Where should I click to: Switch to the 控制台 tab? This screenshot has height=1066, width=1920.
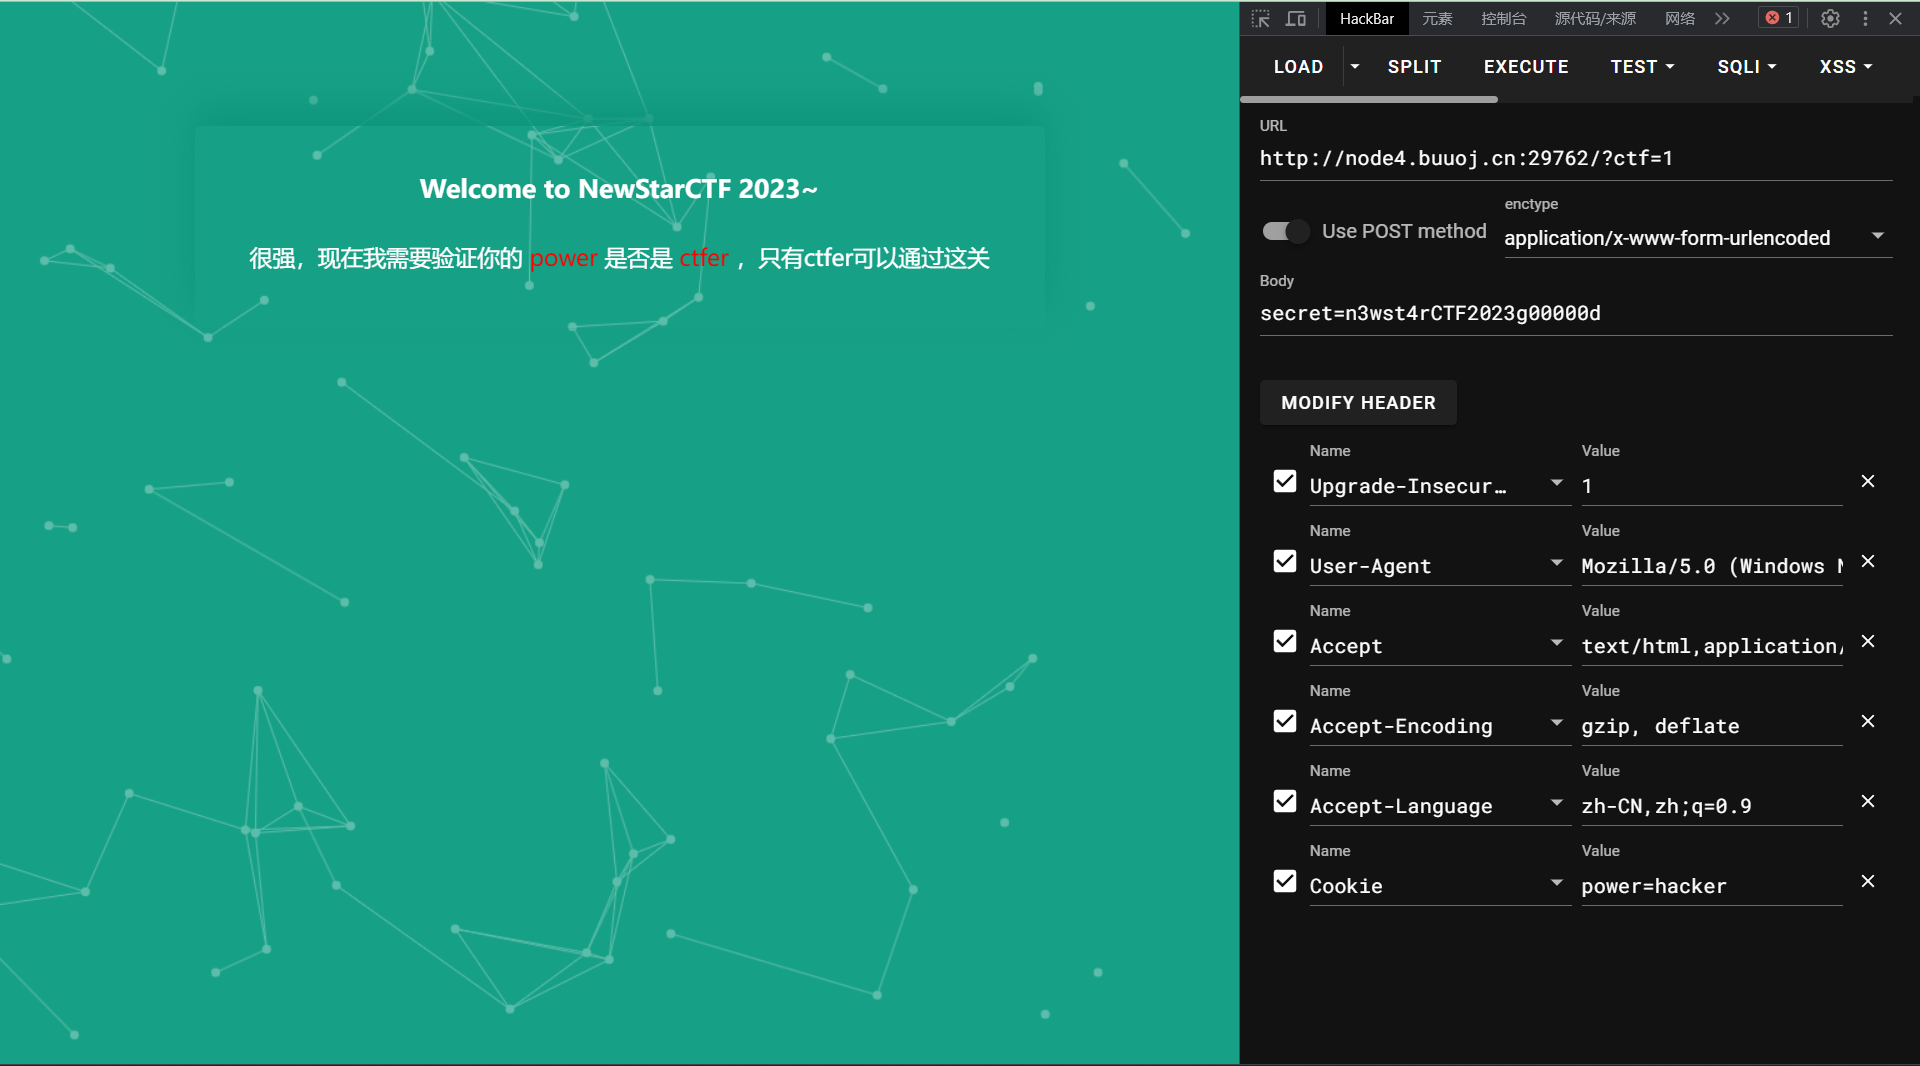[x=1503, y=19]
